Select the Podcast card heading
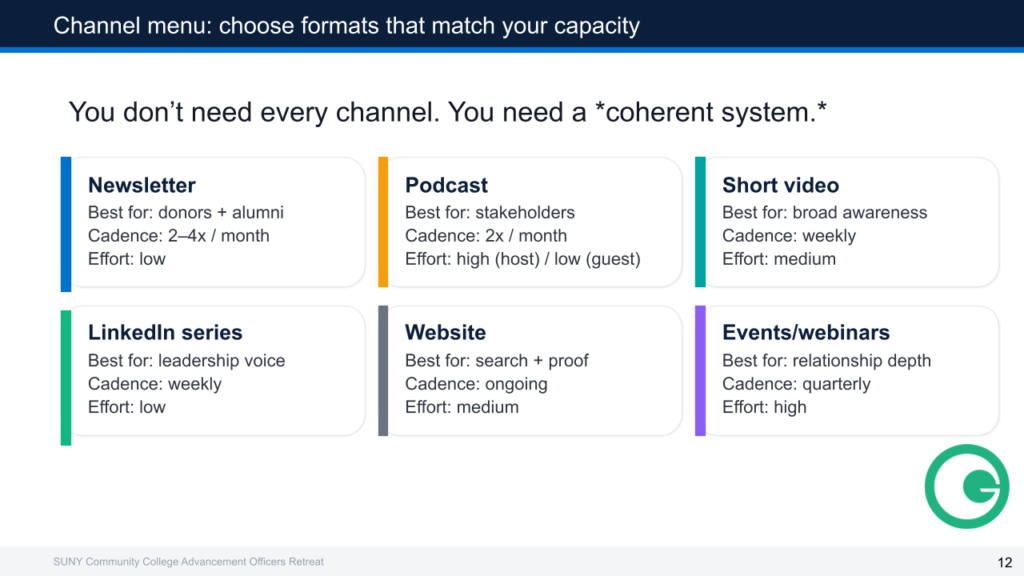Screen dimensions: 1024x576 point(446,185)
